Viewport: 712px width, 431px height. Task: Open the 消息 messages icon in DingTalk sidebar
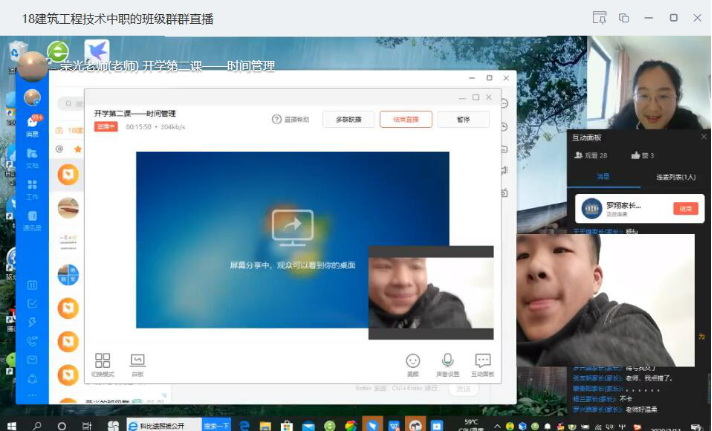tap(33, 124)
